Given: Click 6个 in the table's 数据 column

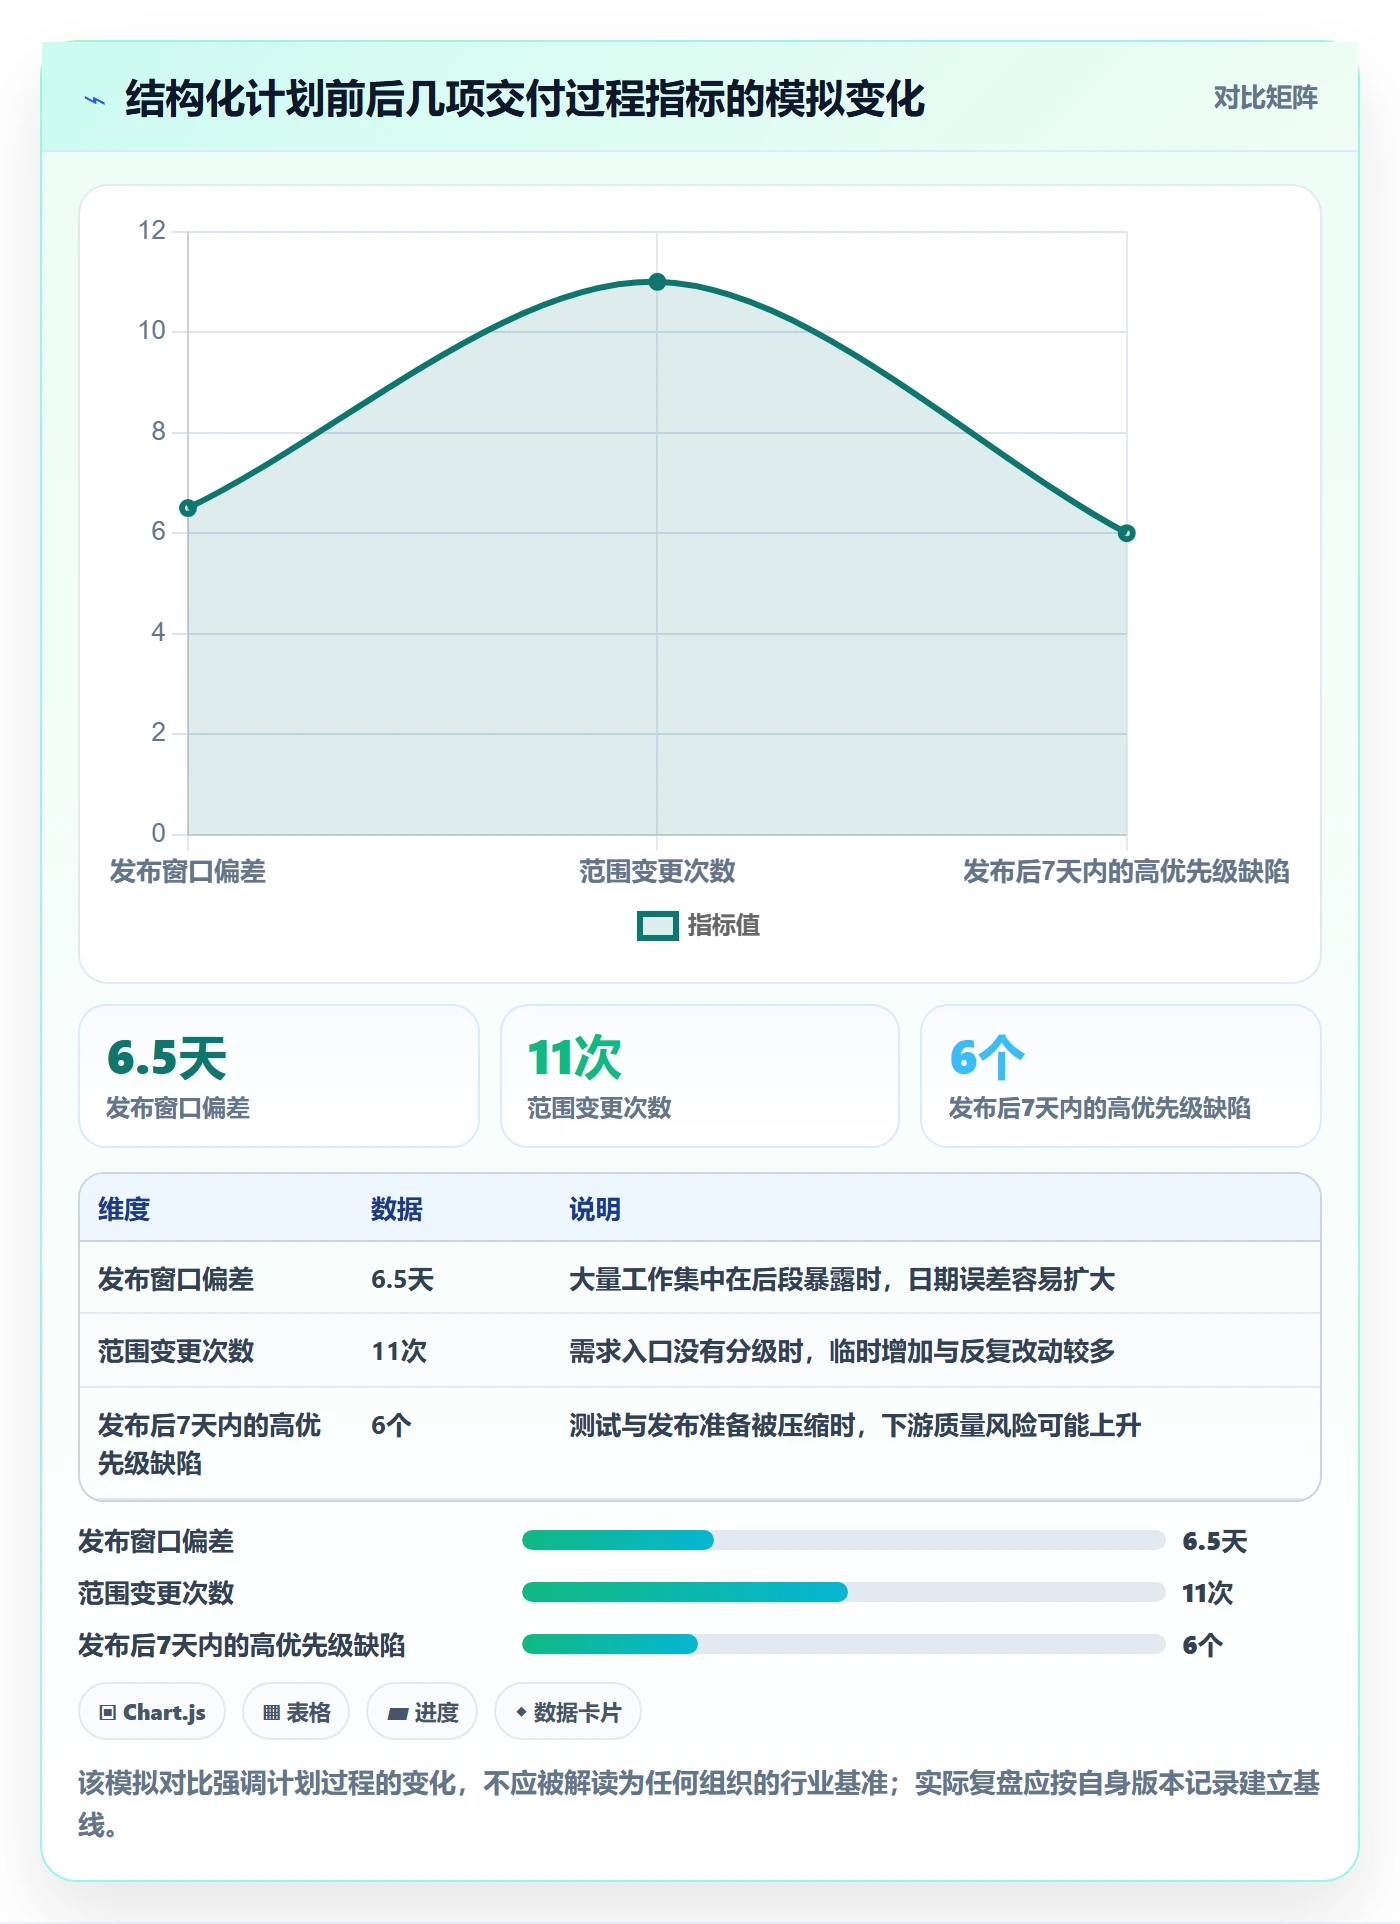Looking at the screenshot, I should (391, 1426).
